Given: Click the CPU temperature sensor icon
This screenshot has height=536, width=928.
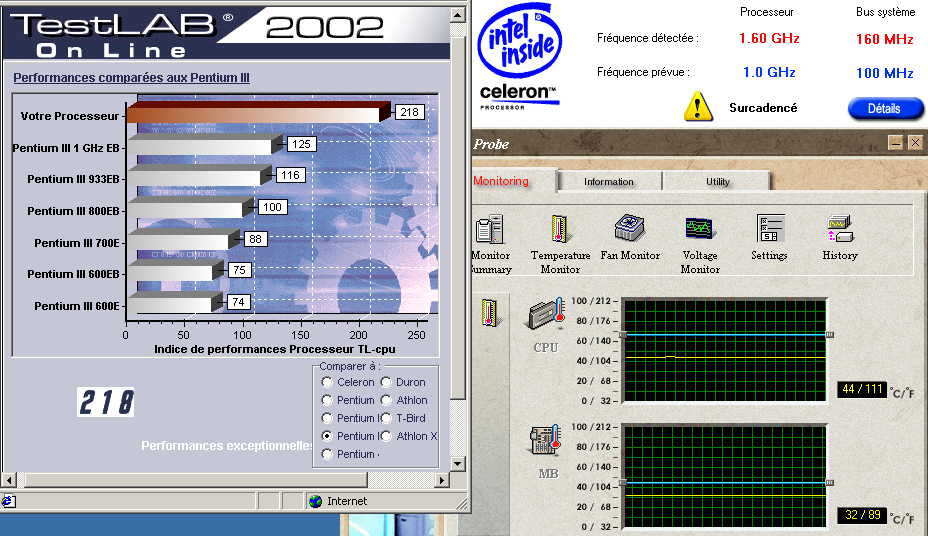Looking at the screenshot, I should 546,314.
